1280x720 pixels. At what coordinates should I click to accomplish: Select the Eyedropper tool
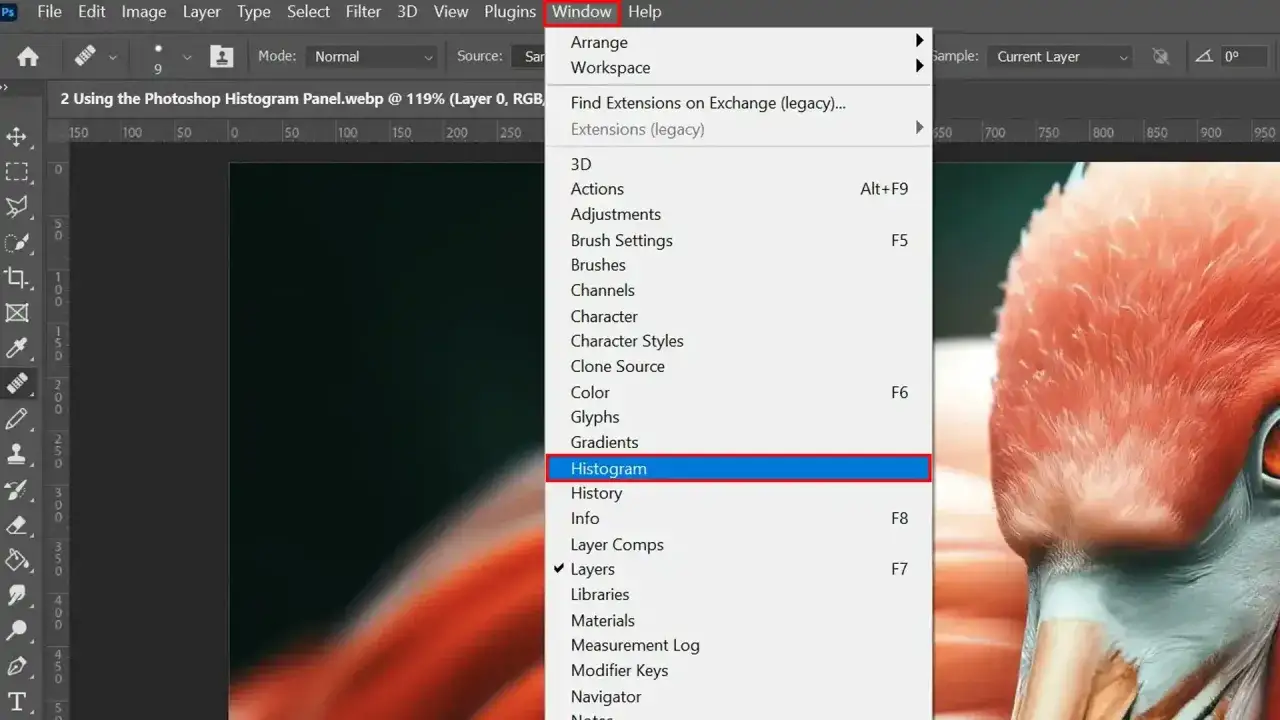click(17, 348)
